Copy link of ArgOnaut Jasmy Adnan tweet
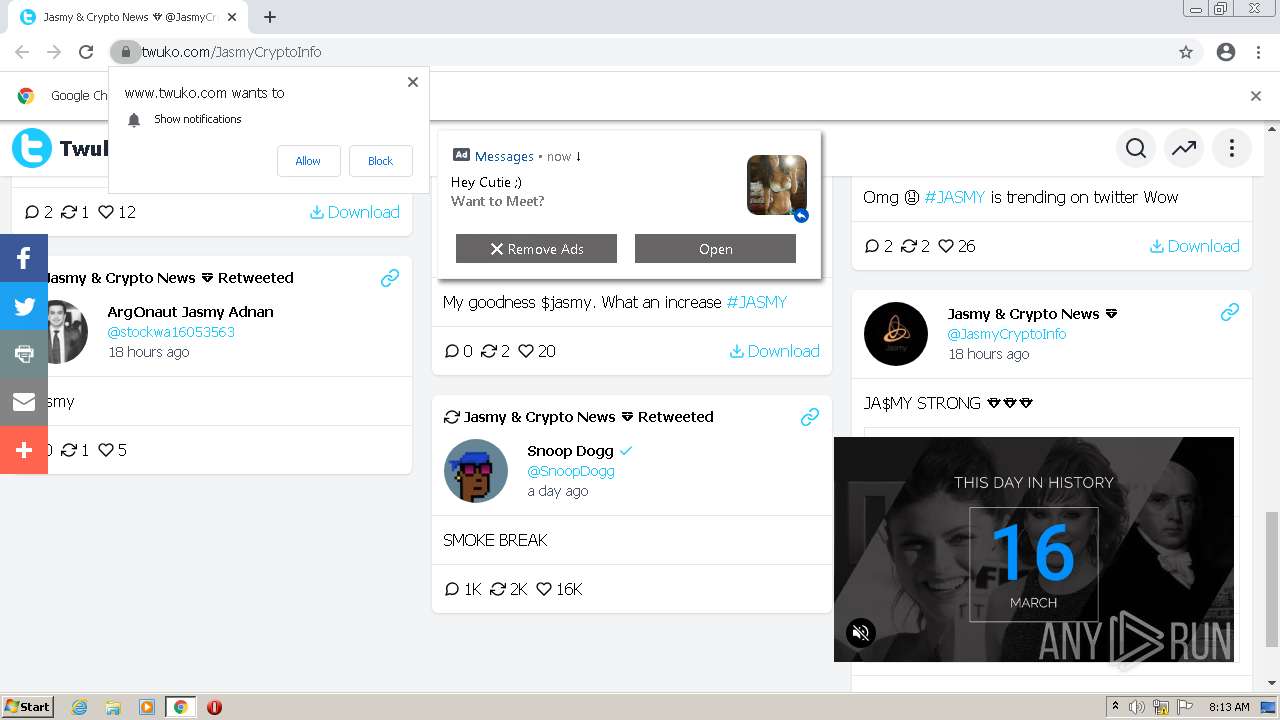 390,278
